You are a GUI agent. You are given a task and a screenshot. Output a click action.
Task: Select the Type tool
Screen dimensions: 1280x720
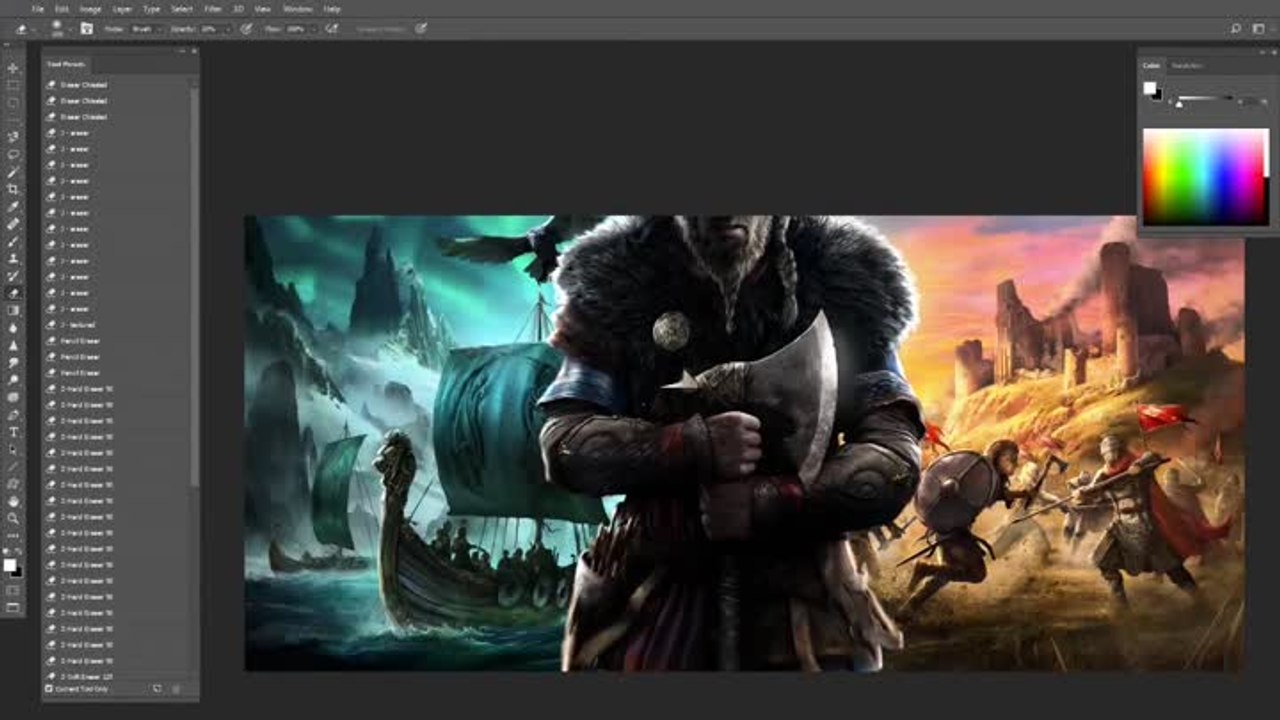click(x=13, y=431)
